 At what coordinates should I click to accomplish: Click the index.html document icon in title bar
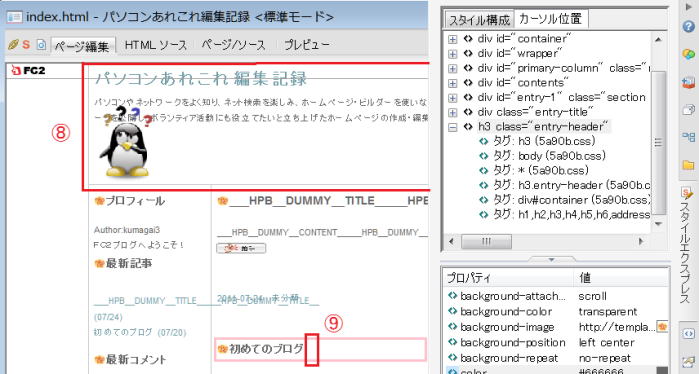[x=15, y=17]
